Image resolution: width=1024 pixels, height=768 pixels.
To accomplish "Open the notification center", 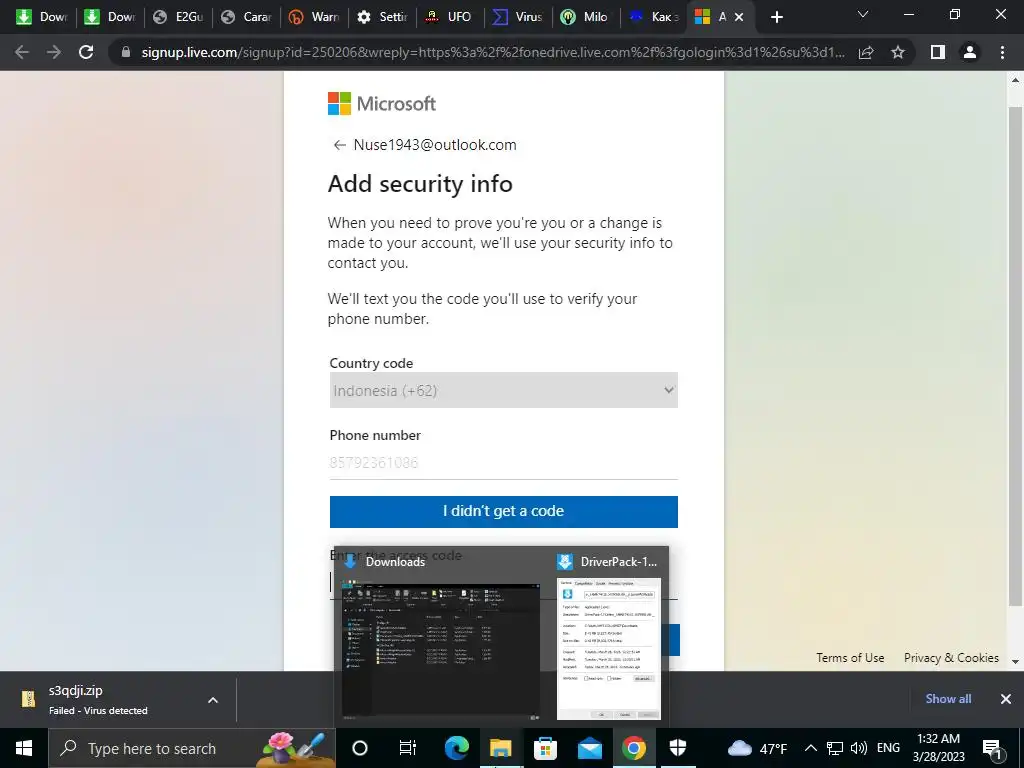I will 992,748.
